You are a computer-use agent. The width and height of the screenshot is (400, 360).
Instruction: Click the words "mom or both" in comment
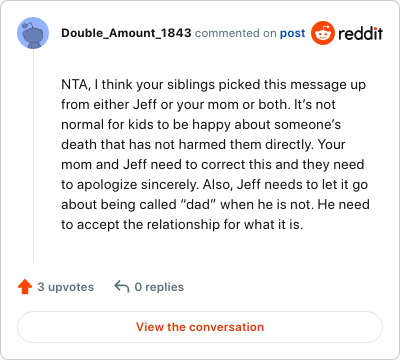247,105
